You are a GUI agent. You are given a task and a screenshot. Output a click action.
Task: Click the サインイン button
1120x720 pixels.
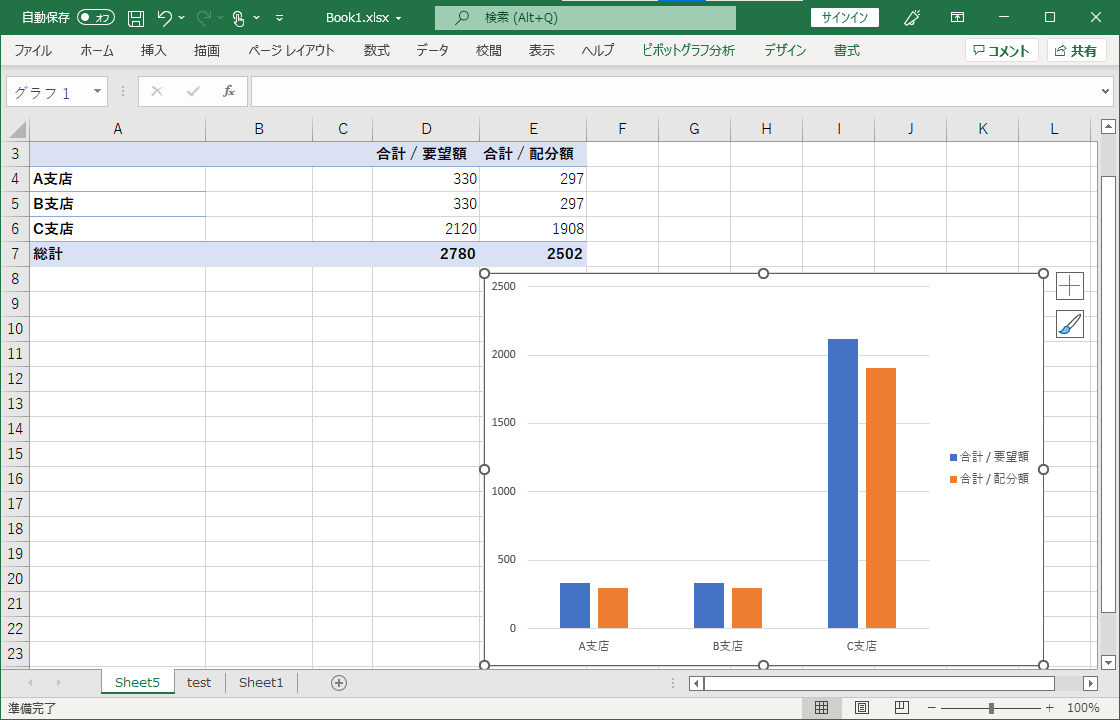[x=845, y=18]
